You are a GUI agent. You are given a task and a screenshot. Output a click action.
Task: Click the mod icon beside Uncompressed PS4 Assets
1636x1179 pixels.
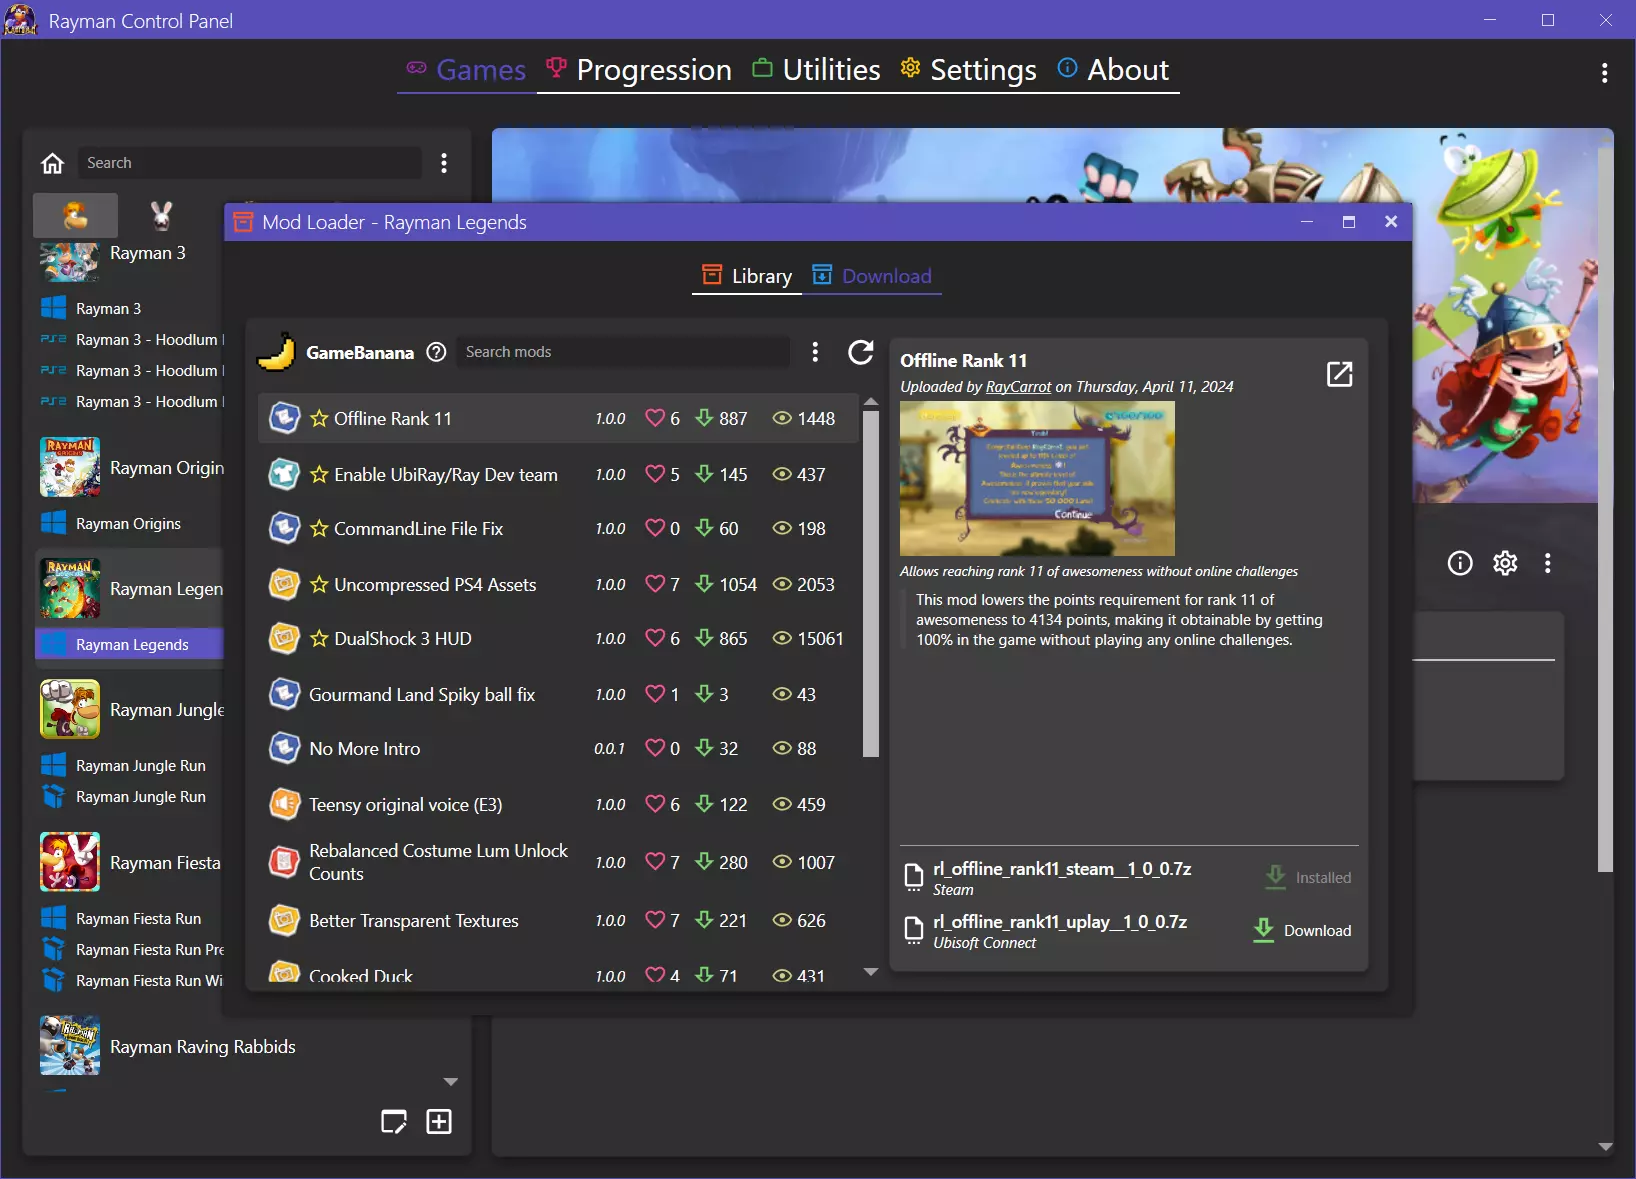(285, 584)
